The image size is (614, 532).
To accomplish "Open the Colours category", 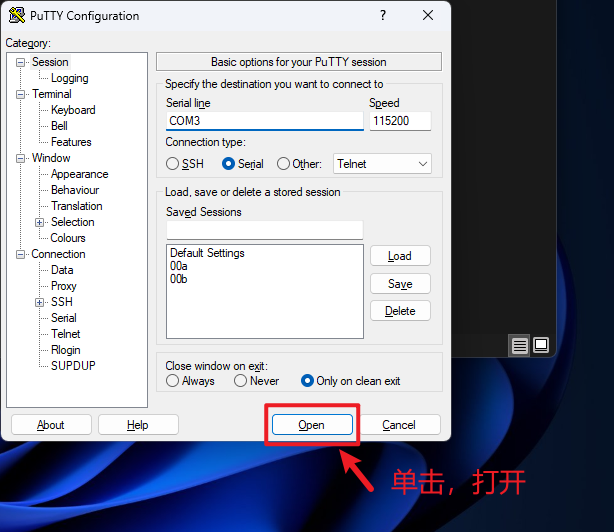I will 68,238.
